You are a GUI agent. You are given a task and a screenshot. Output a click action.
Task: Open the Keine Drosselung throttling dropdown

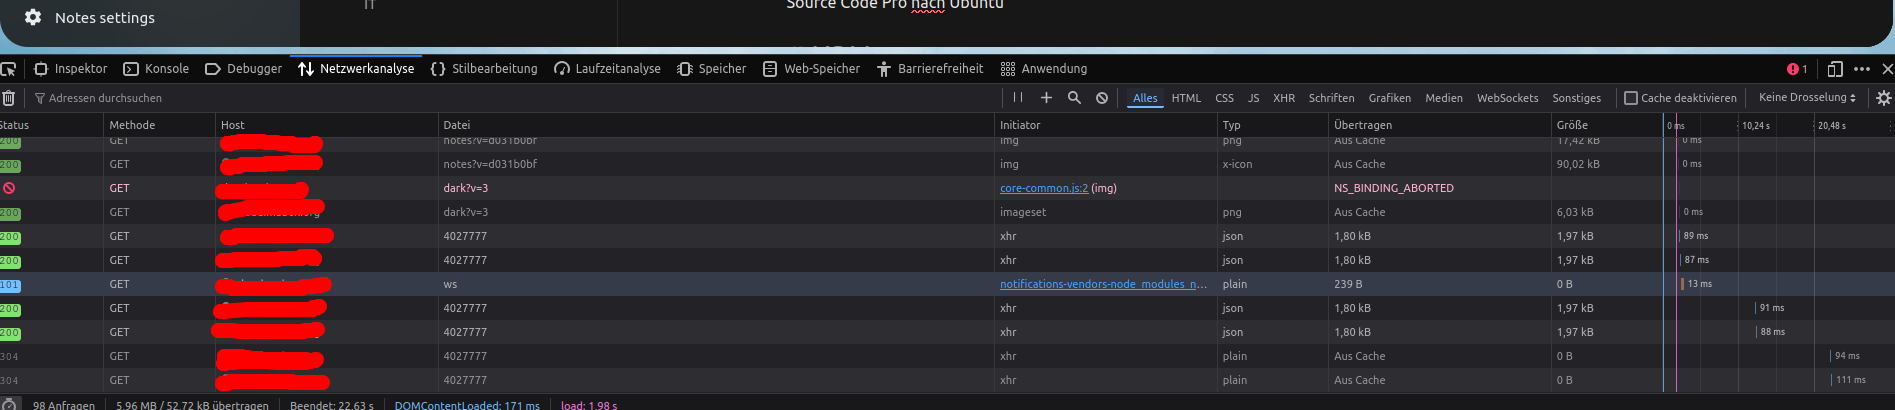click(x=1807, y=98)
